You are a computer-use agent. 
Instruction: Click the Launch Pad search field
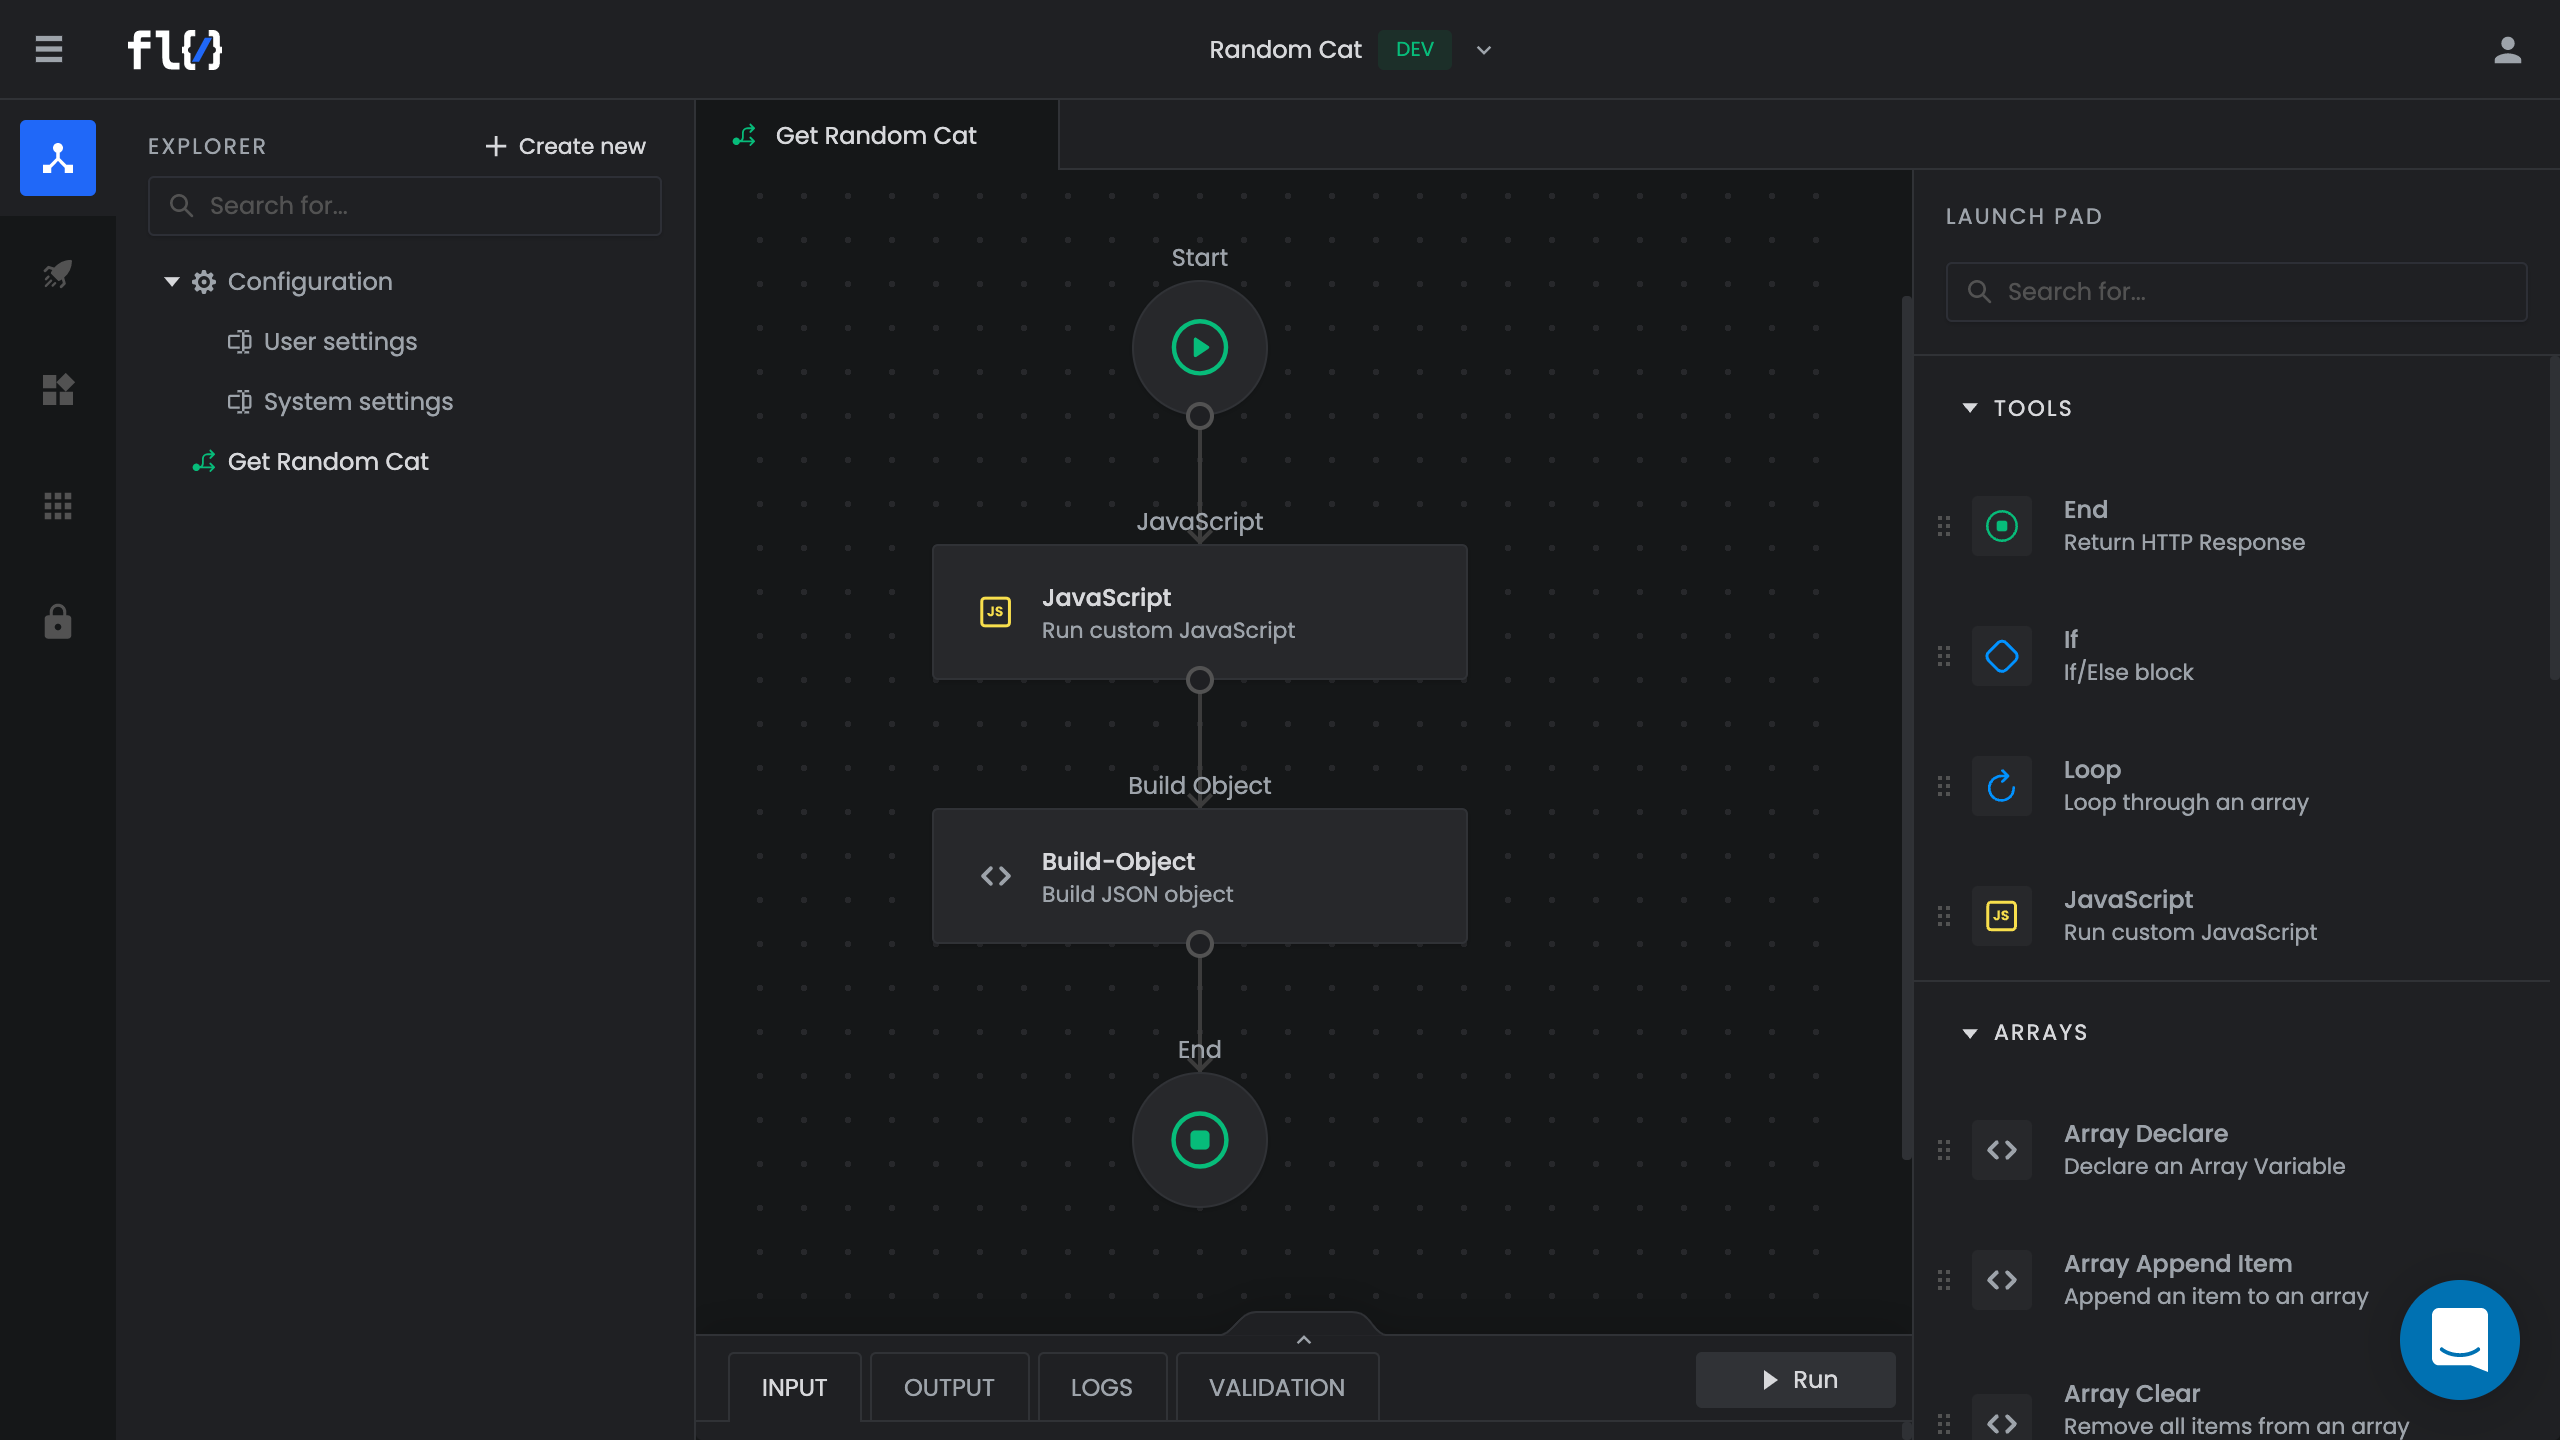[2236, 292]
